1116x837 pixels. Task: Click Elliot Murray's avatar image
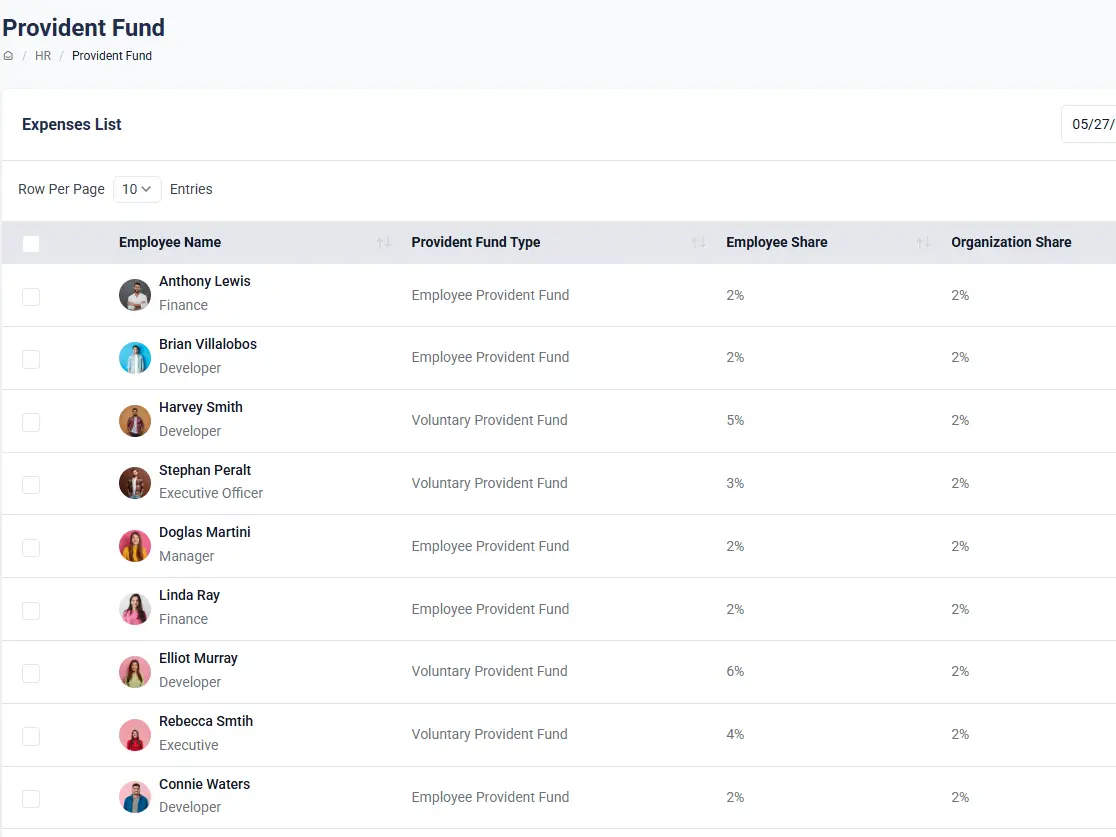click(135, 672)
